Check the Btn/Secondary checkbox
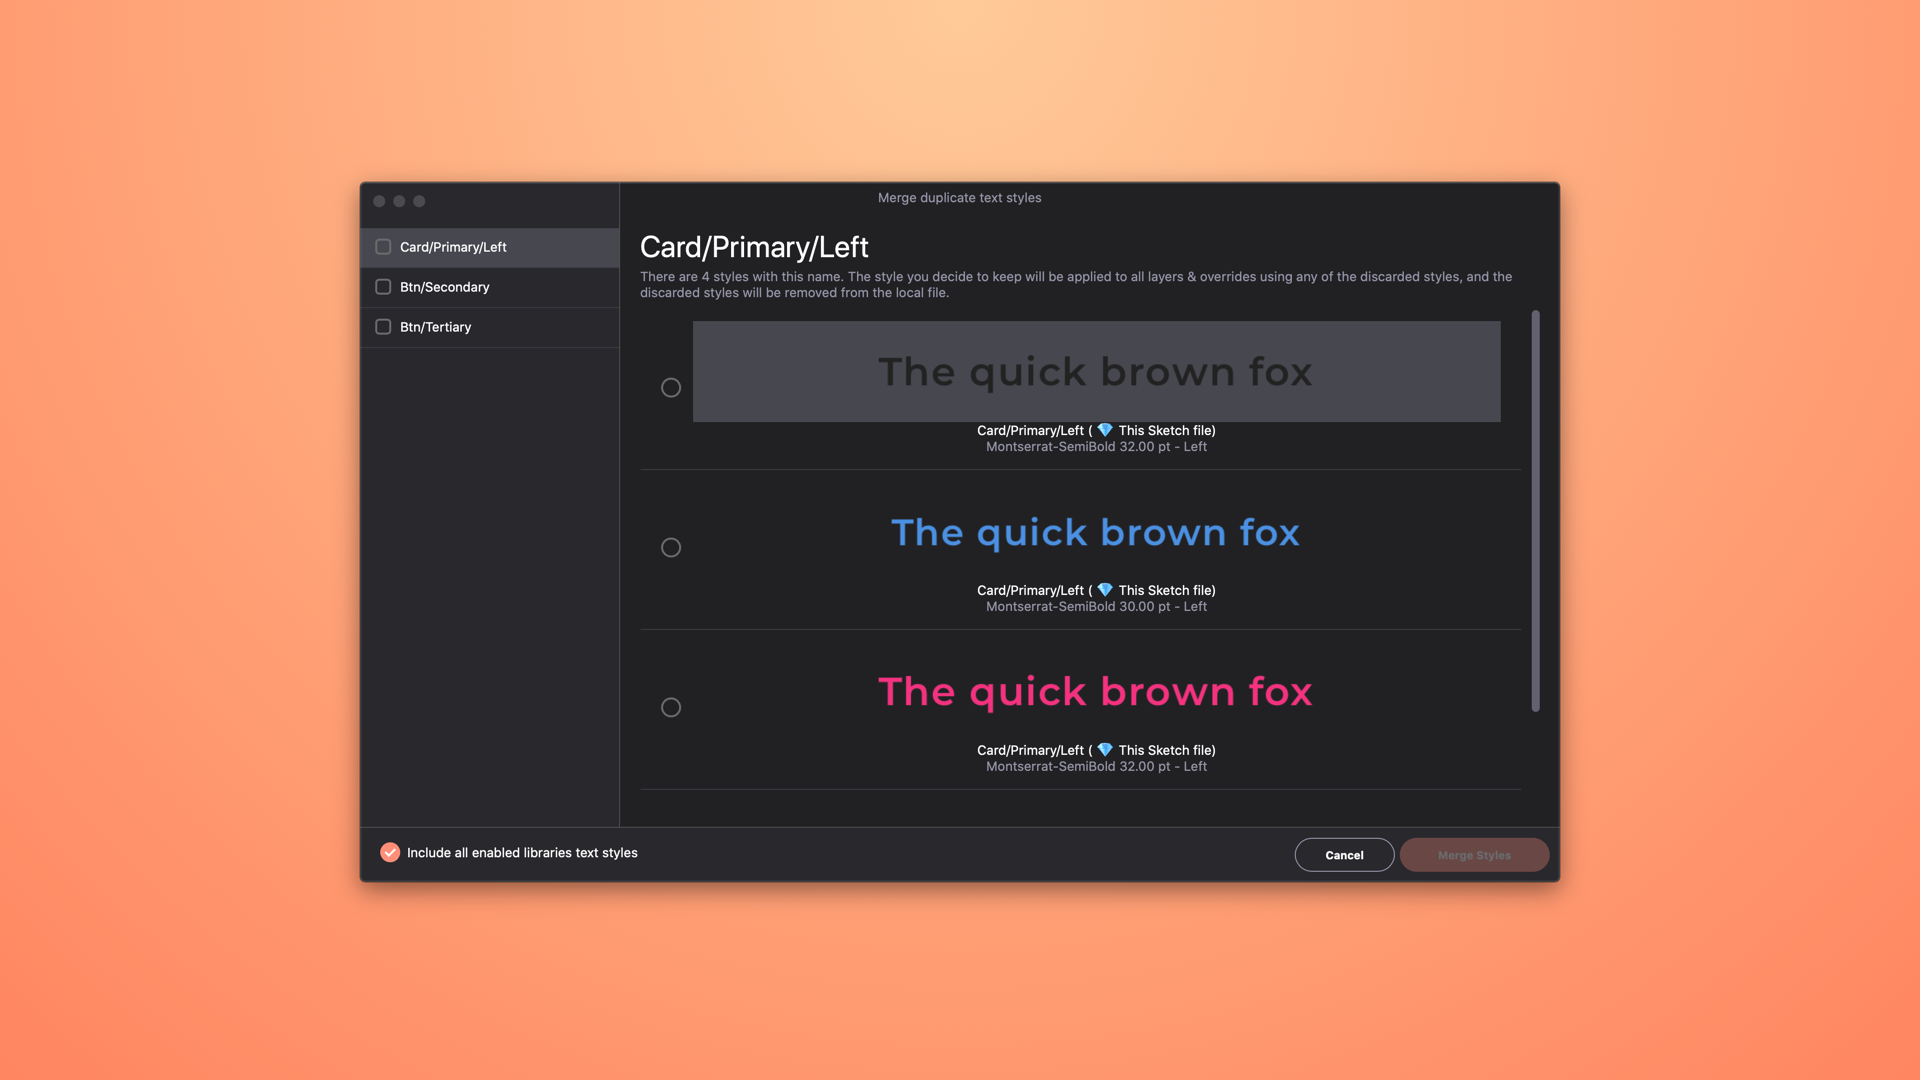Image resolution: width=1920 pixels, height=1080 pixels. click(x=383, y=287)
